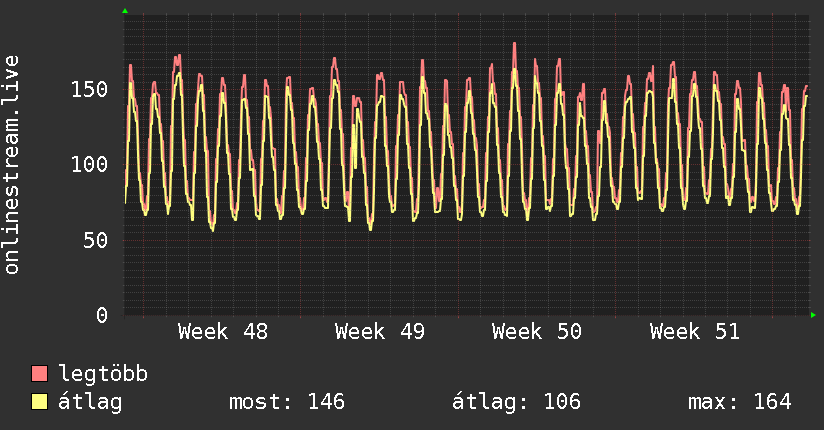824x430 pixels.
Task: Click the 100 label on the Y-axis
Action: pos(90,165)
